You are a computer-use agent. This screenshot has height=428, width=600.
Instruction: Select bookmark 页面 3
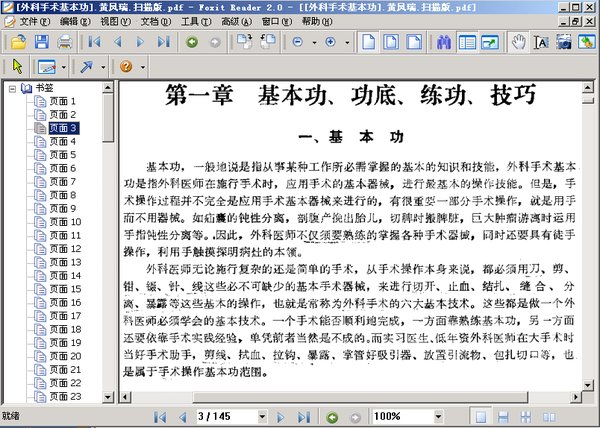point(64,128)
